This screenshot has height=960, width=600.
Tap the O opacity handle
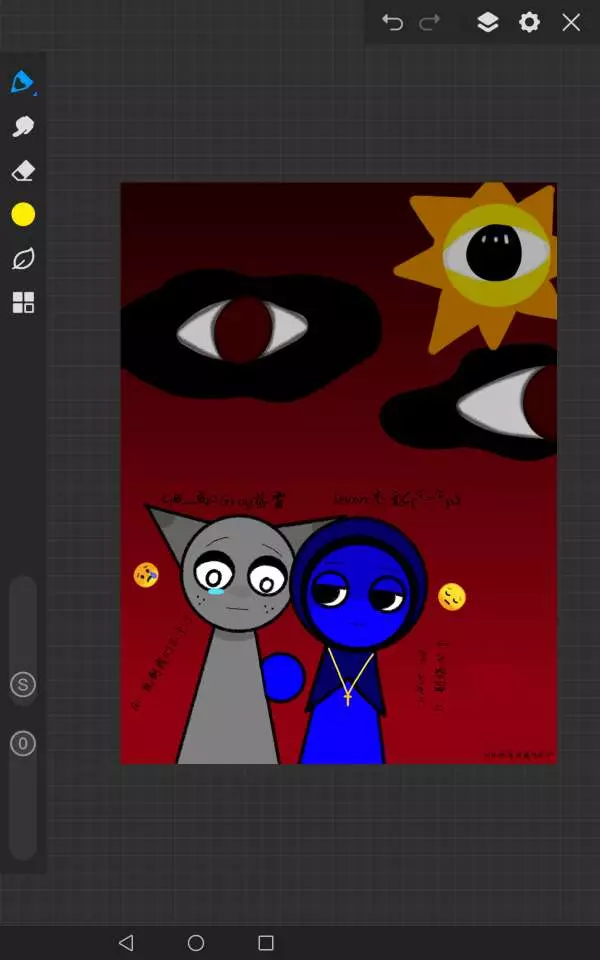point(23,744)
